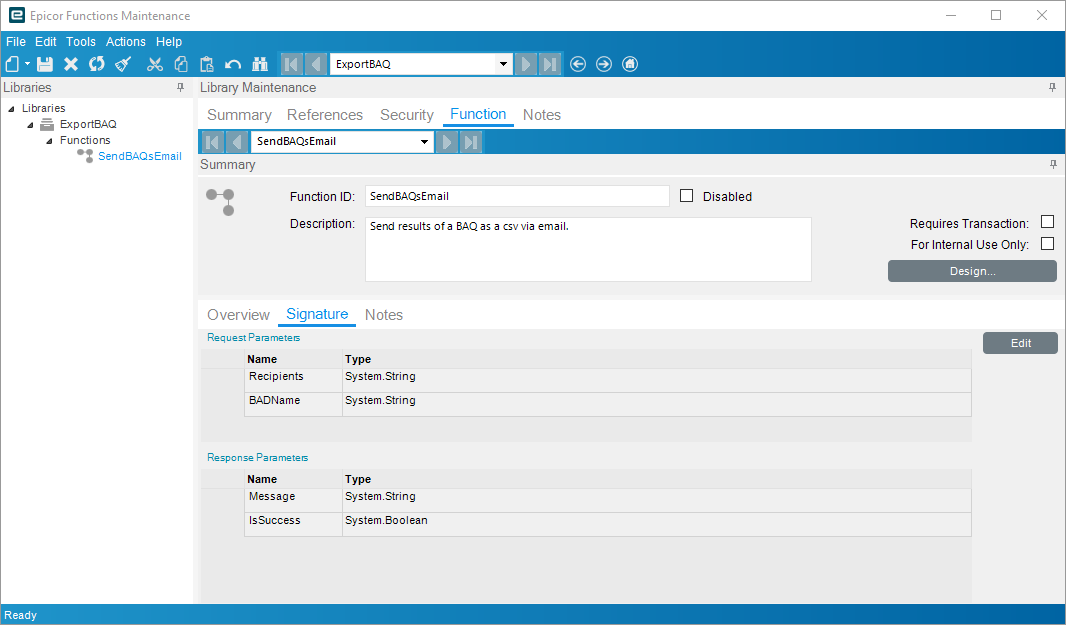This screenshot has width=1066, height=625.
Task: Toggle For Internal Use Only checkbox
Action: pos(1048,243)
